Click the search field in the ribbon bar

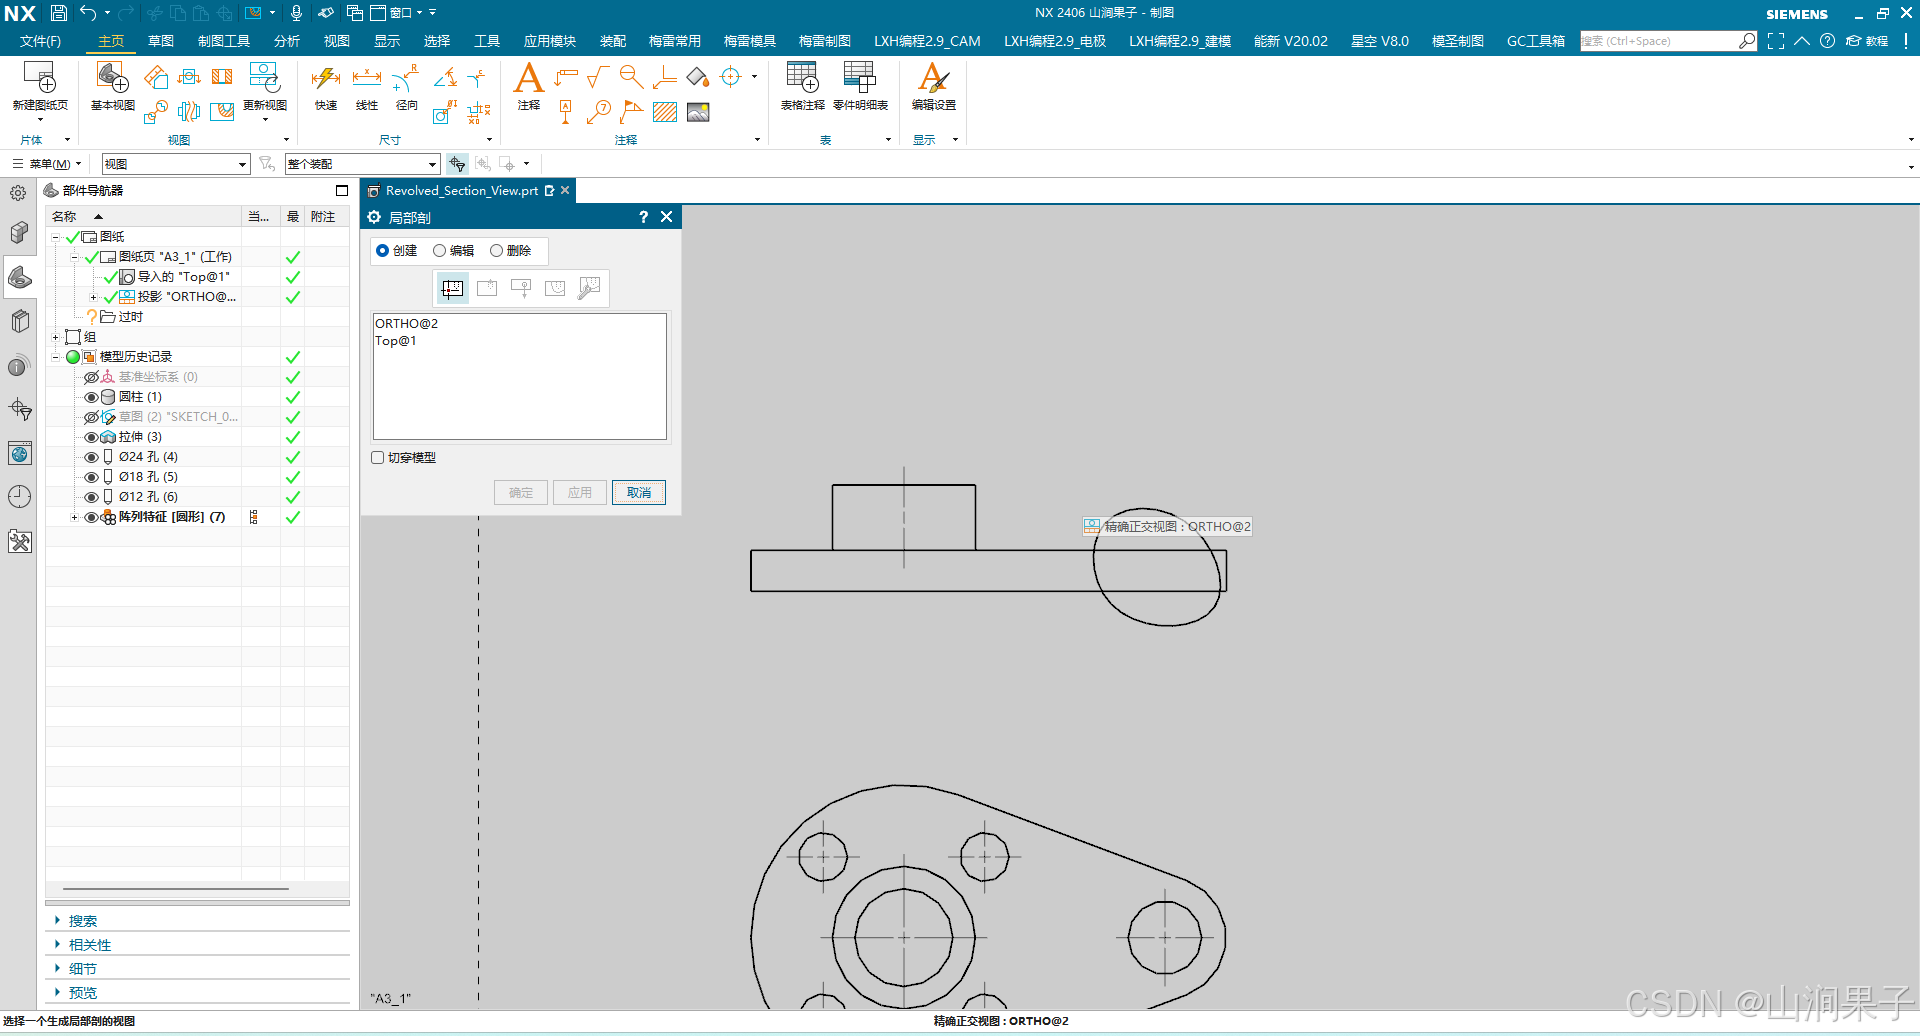click(1659, 41)
